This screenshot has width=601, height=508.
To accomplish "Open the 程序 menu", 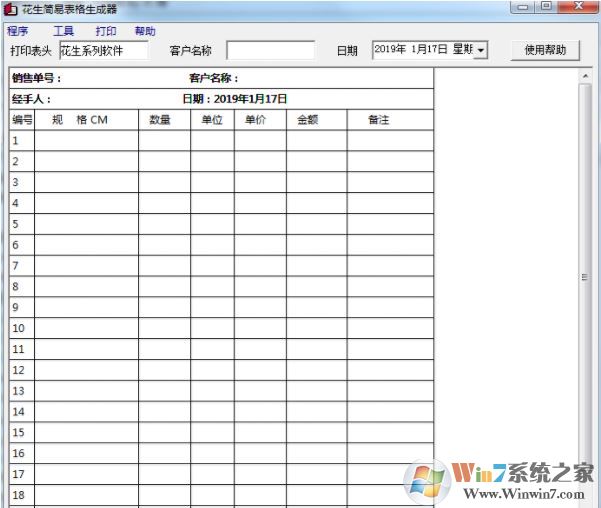I will [x=18, y=31].
